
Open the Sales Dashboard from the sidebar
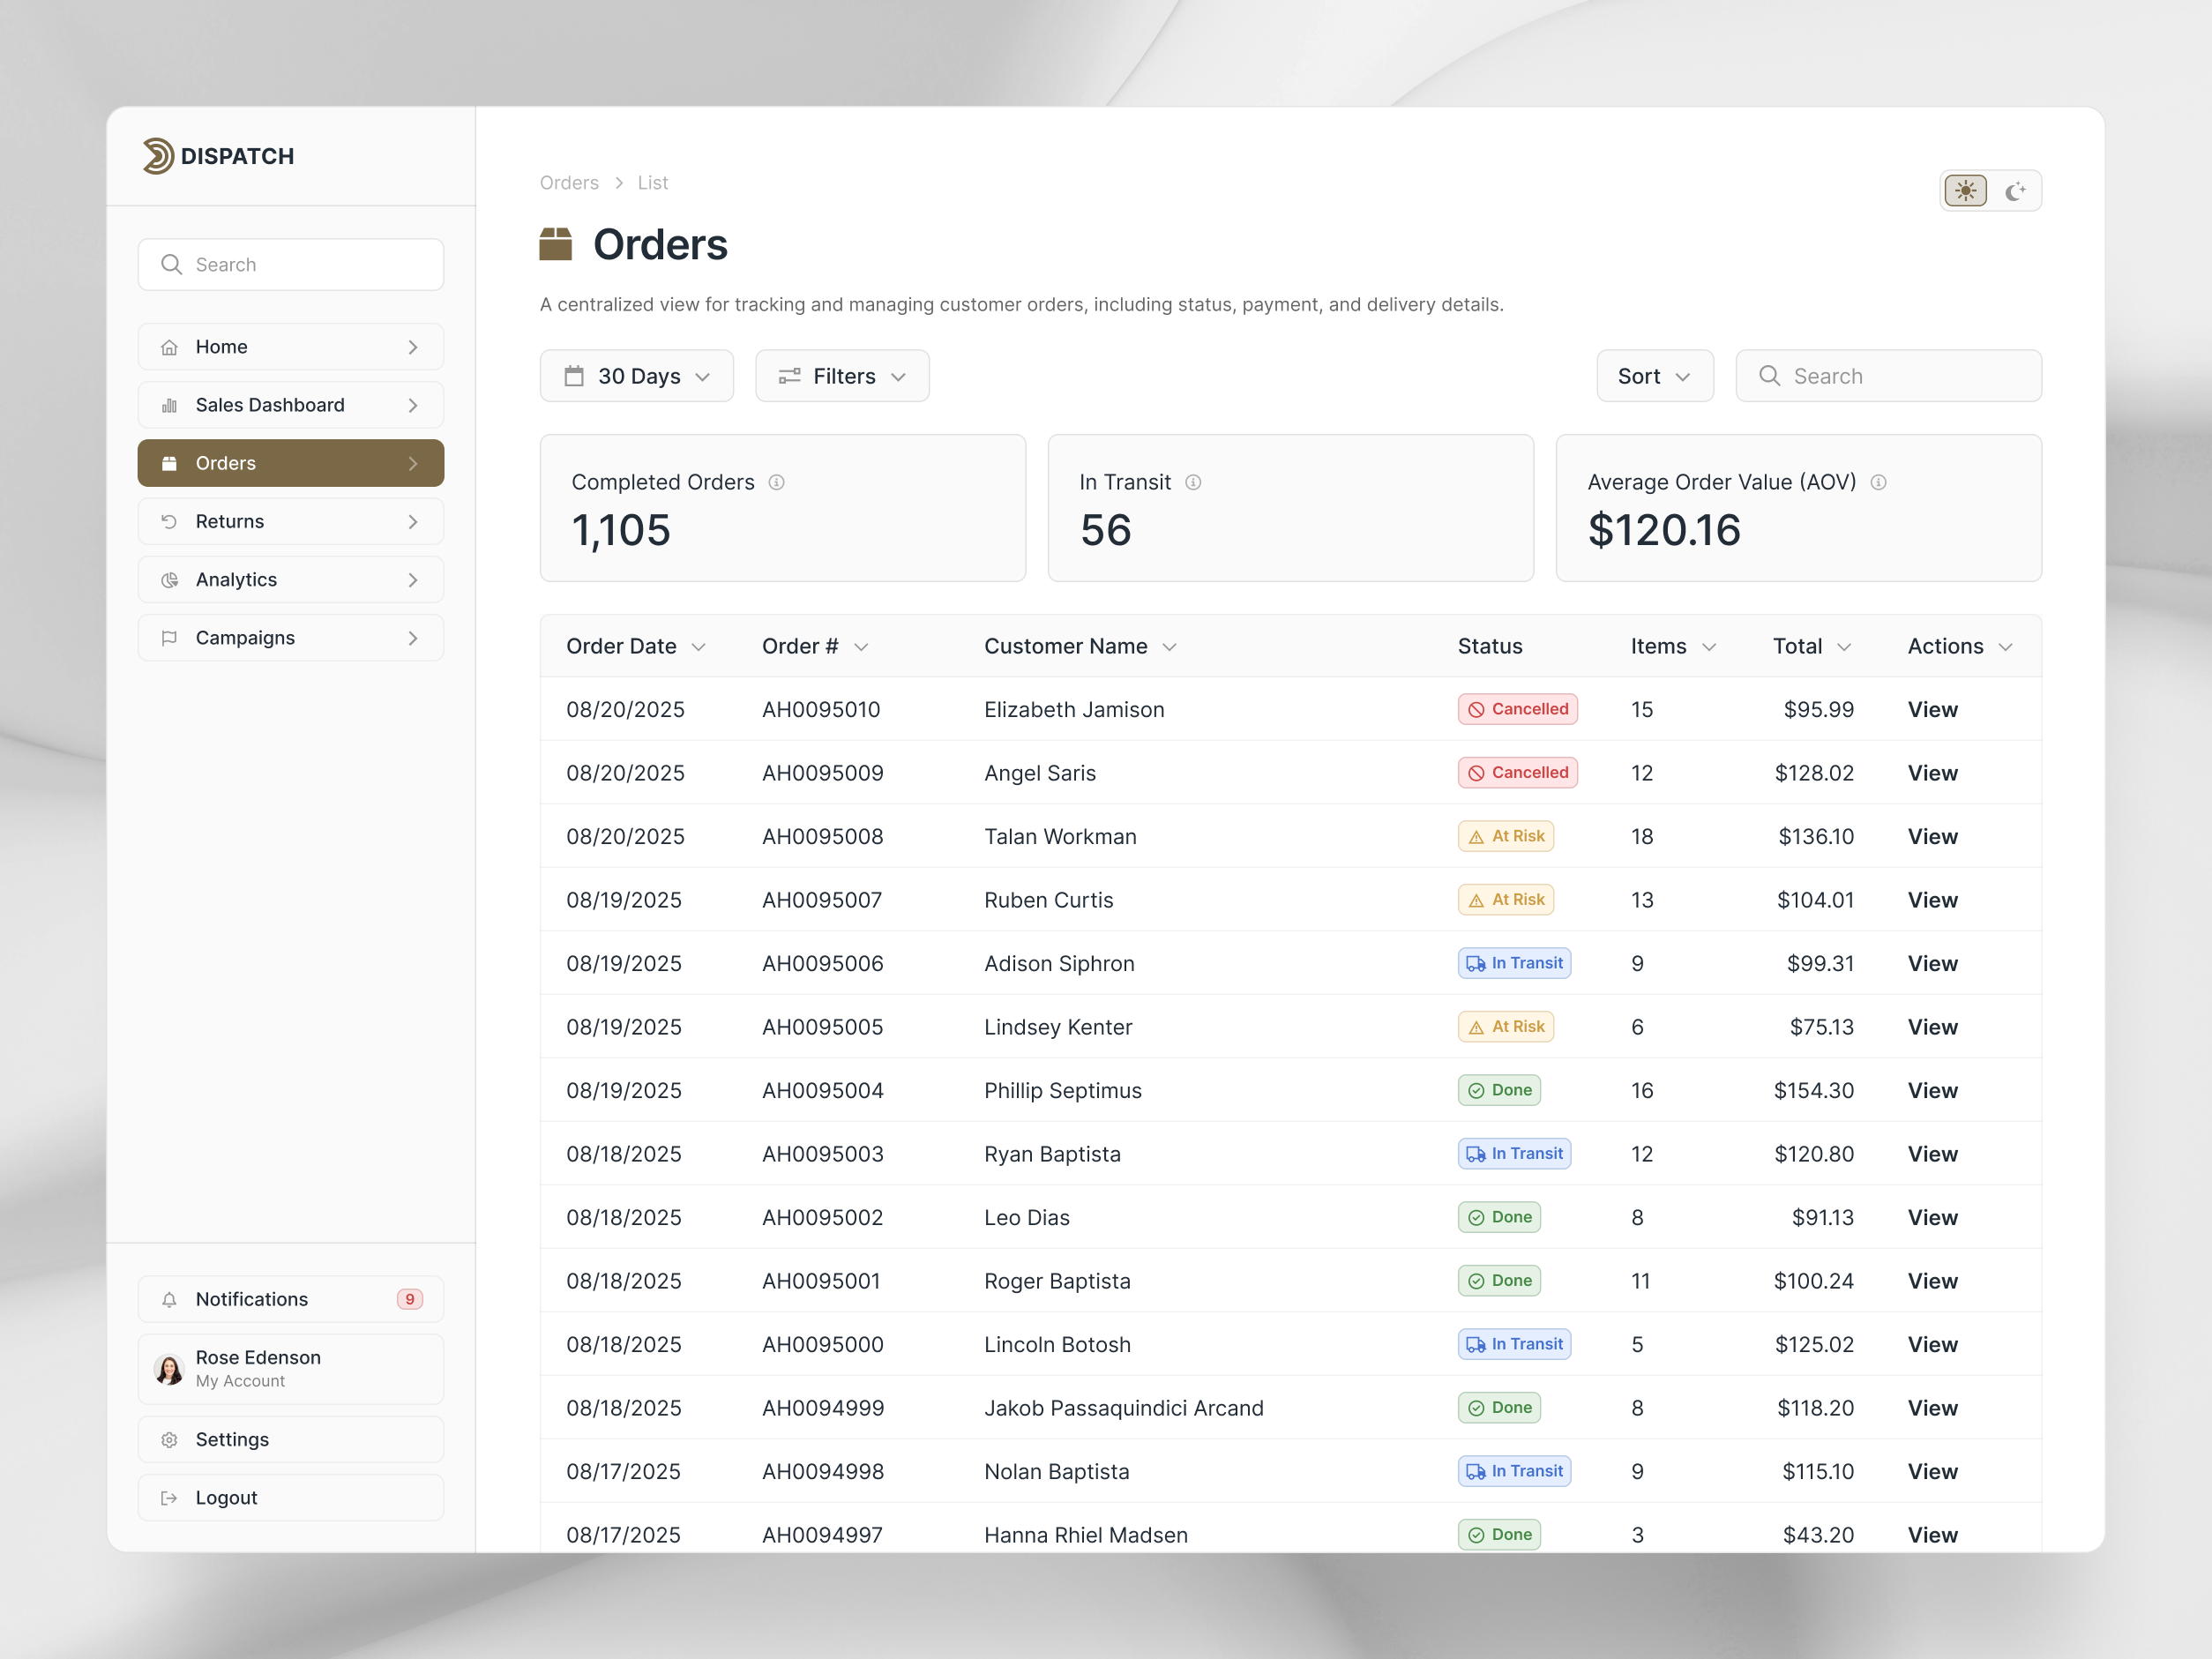pos(270,405)
